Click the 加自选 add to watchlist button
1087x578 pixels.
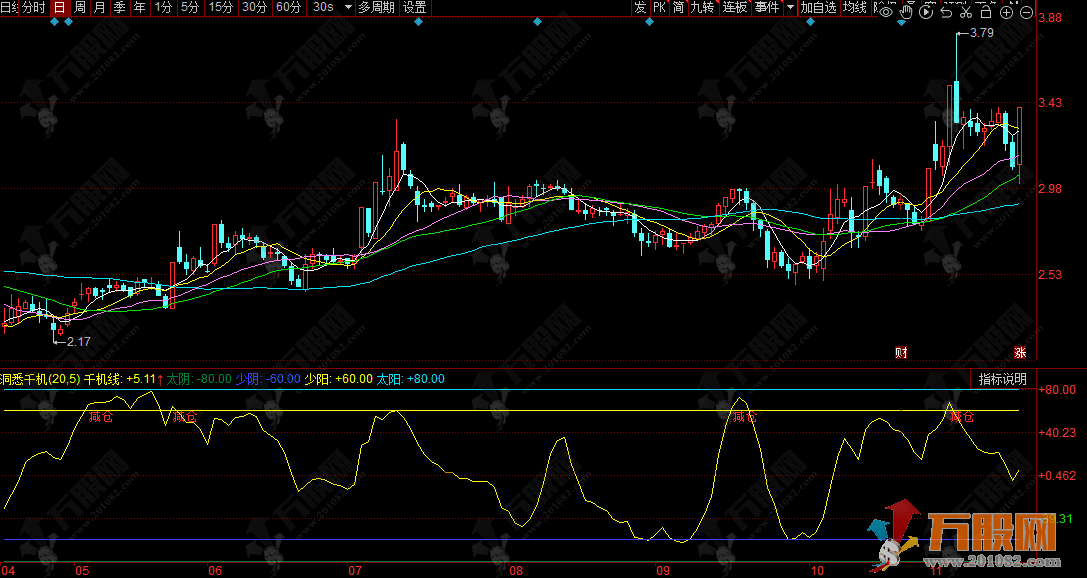pos(818,7)
